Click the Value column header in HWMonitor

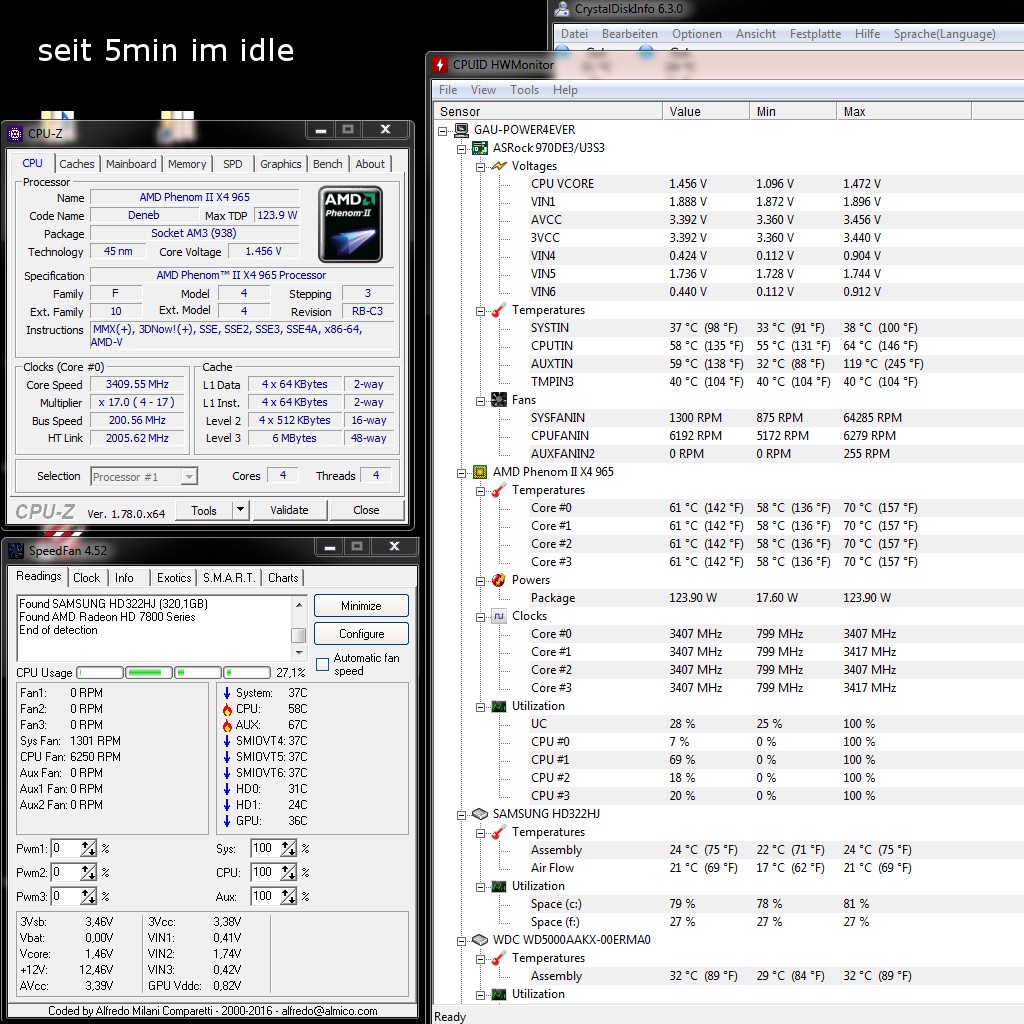(x=706, y=112)
